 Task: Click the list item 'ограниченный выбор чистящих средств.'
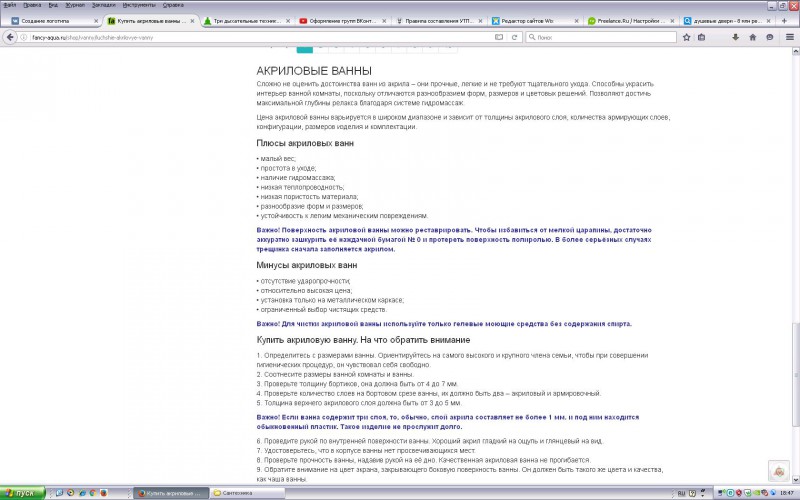pyautogui.click(x=322, y=310)
